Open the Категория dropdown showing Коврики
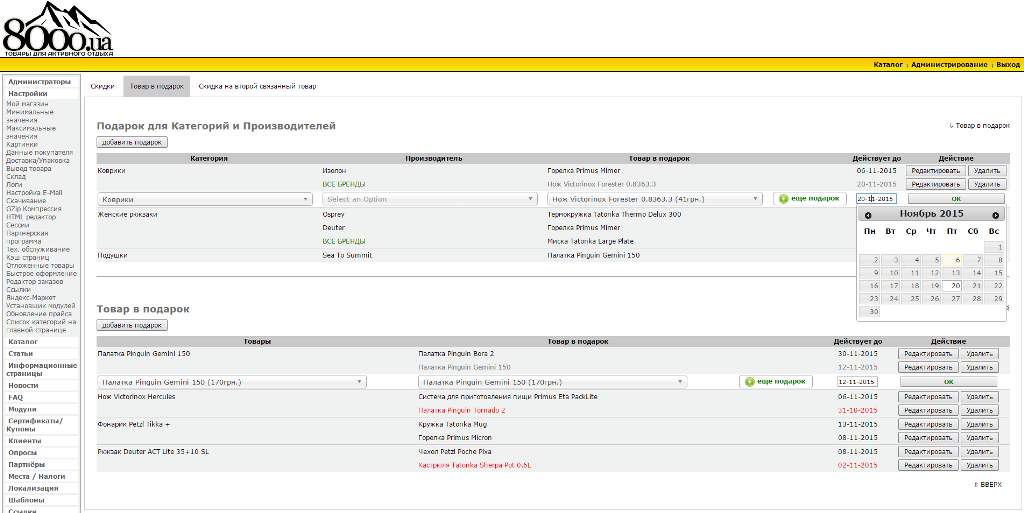The height and width of the screenshot is (513, 1024). tap(205, 199)
